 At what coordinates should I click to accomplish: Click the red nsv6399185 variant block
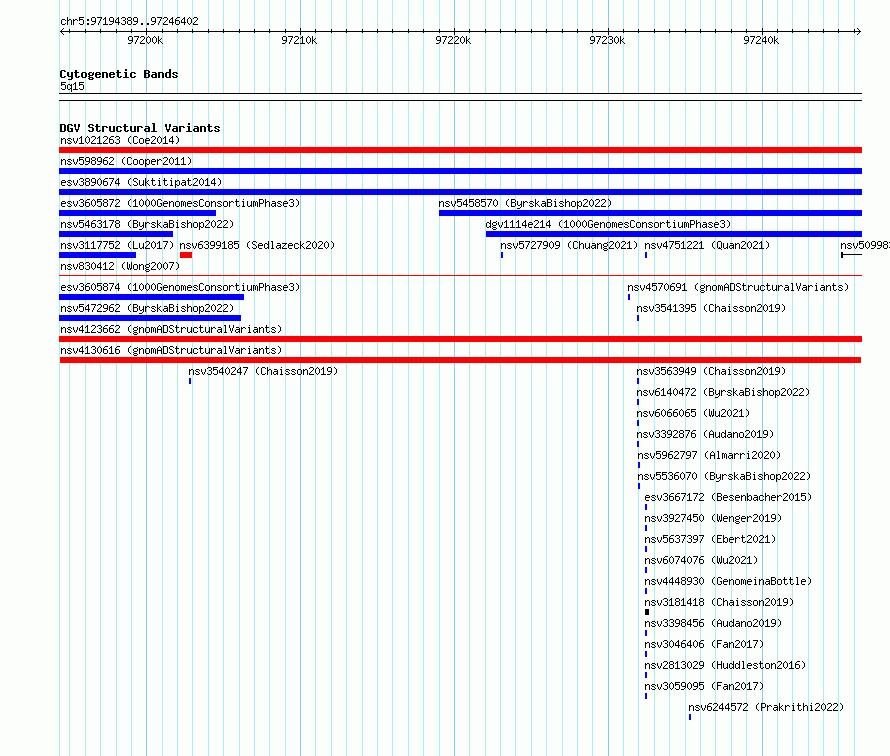[186, 255]
